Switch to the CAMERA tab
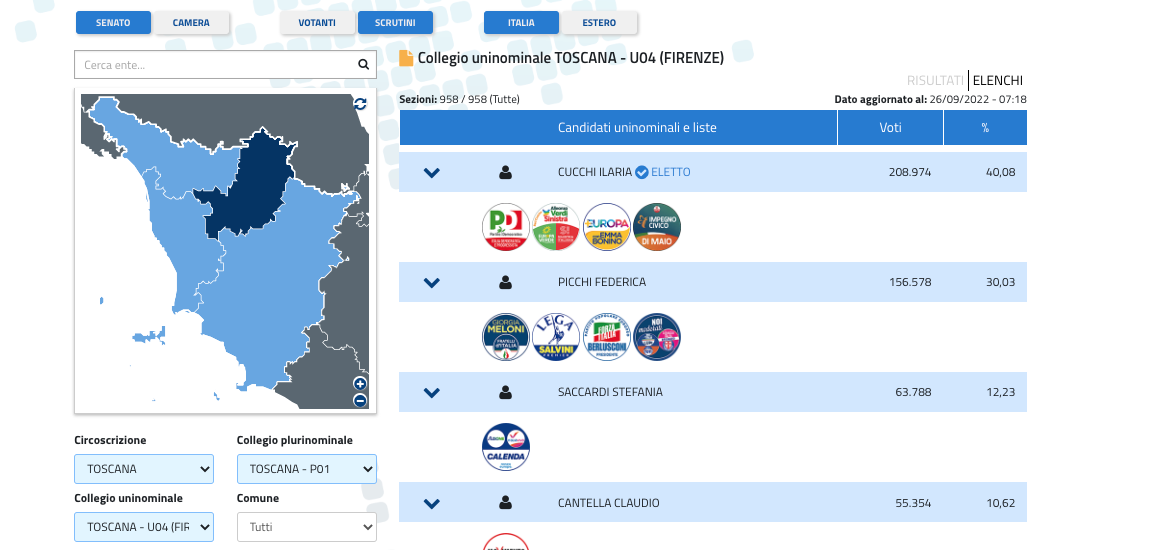 pyautogui.click(x=191, y=23)
